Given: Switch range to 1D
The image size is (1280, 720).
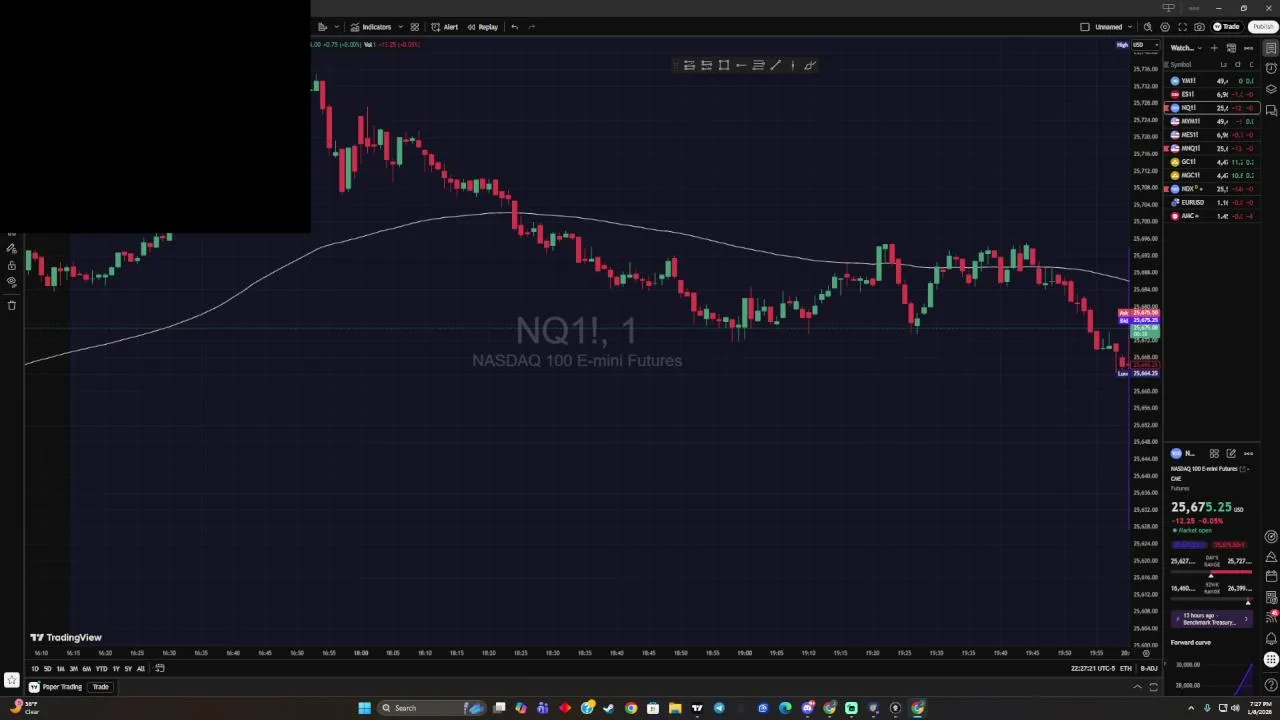Looking at the screenshot, I should pos(35,669).
